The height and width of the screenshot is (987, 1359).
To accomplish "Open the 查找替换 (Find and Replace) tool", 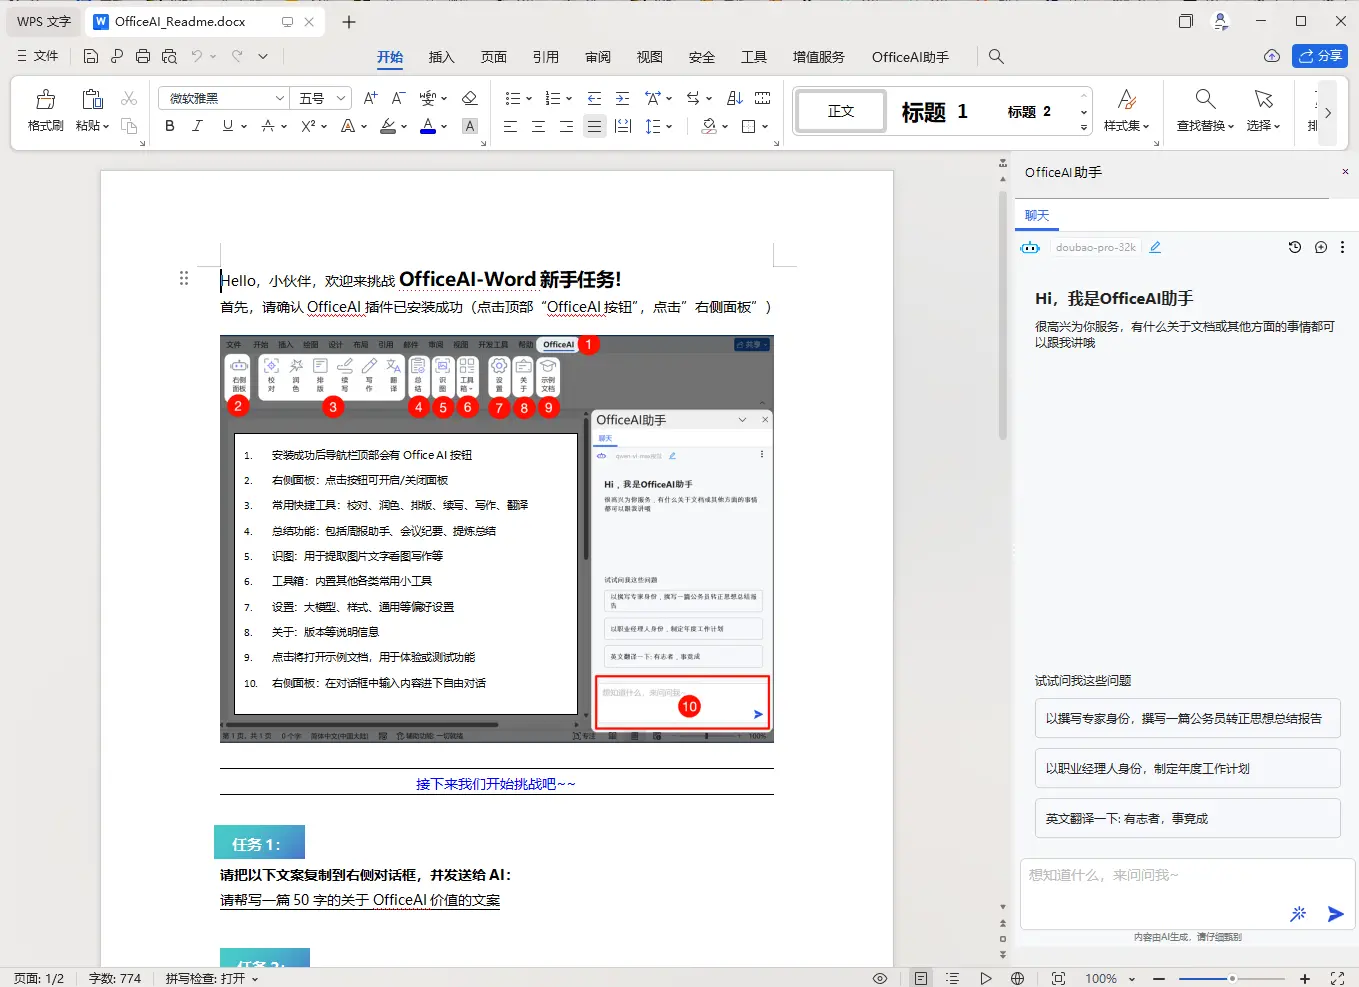I will (1203, 110).
